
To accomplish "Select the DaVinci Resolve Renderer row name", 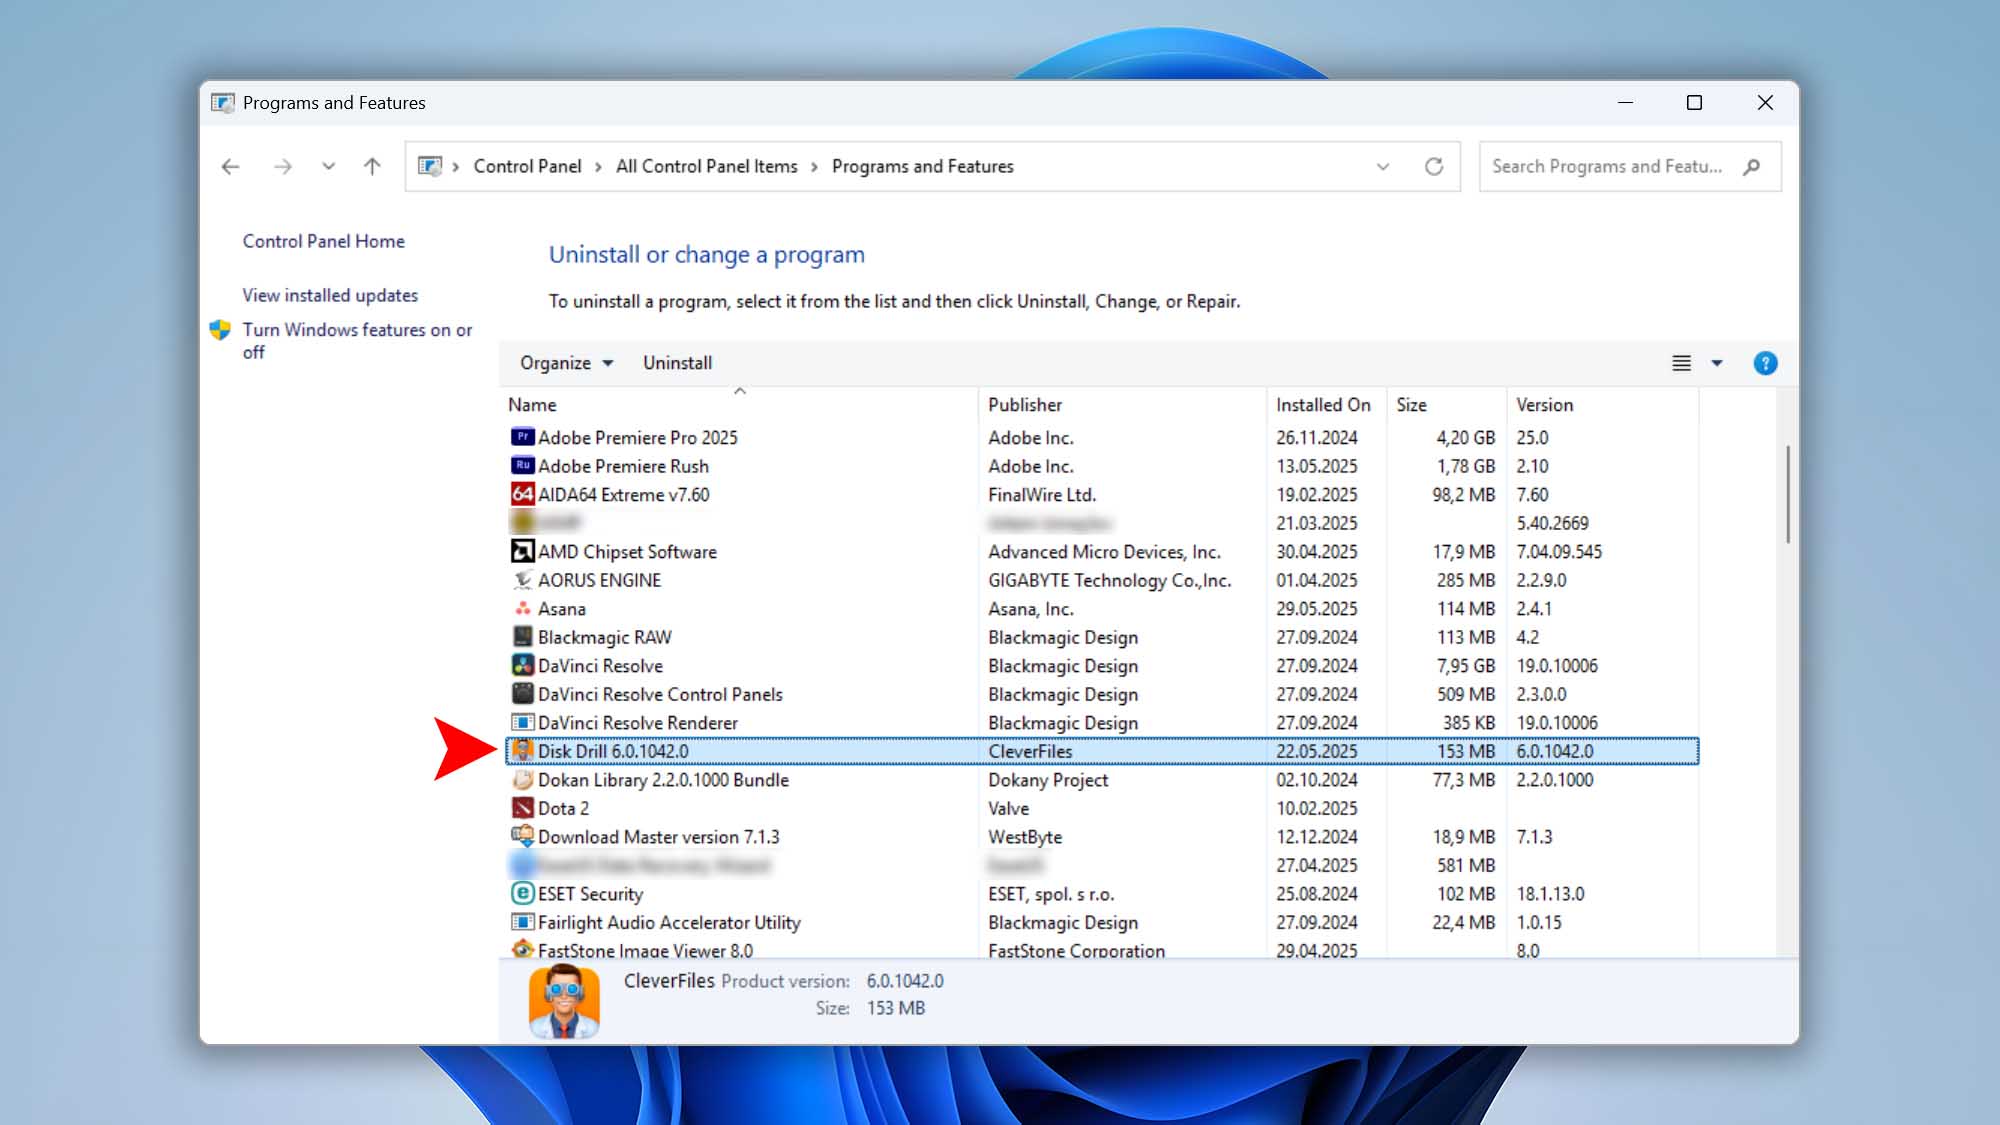I will click(637, 722).
